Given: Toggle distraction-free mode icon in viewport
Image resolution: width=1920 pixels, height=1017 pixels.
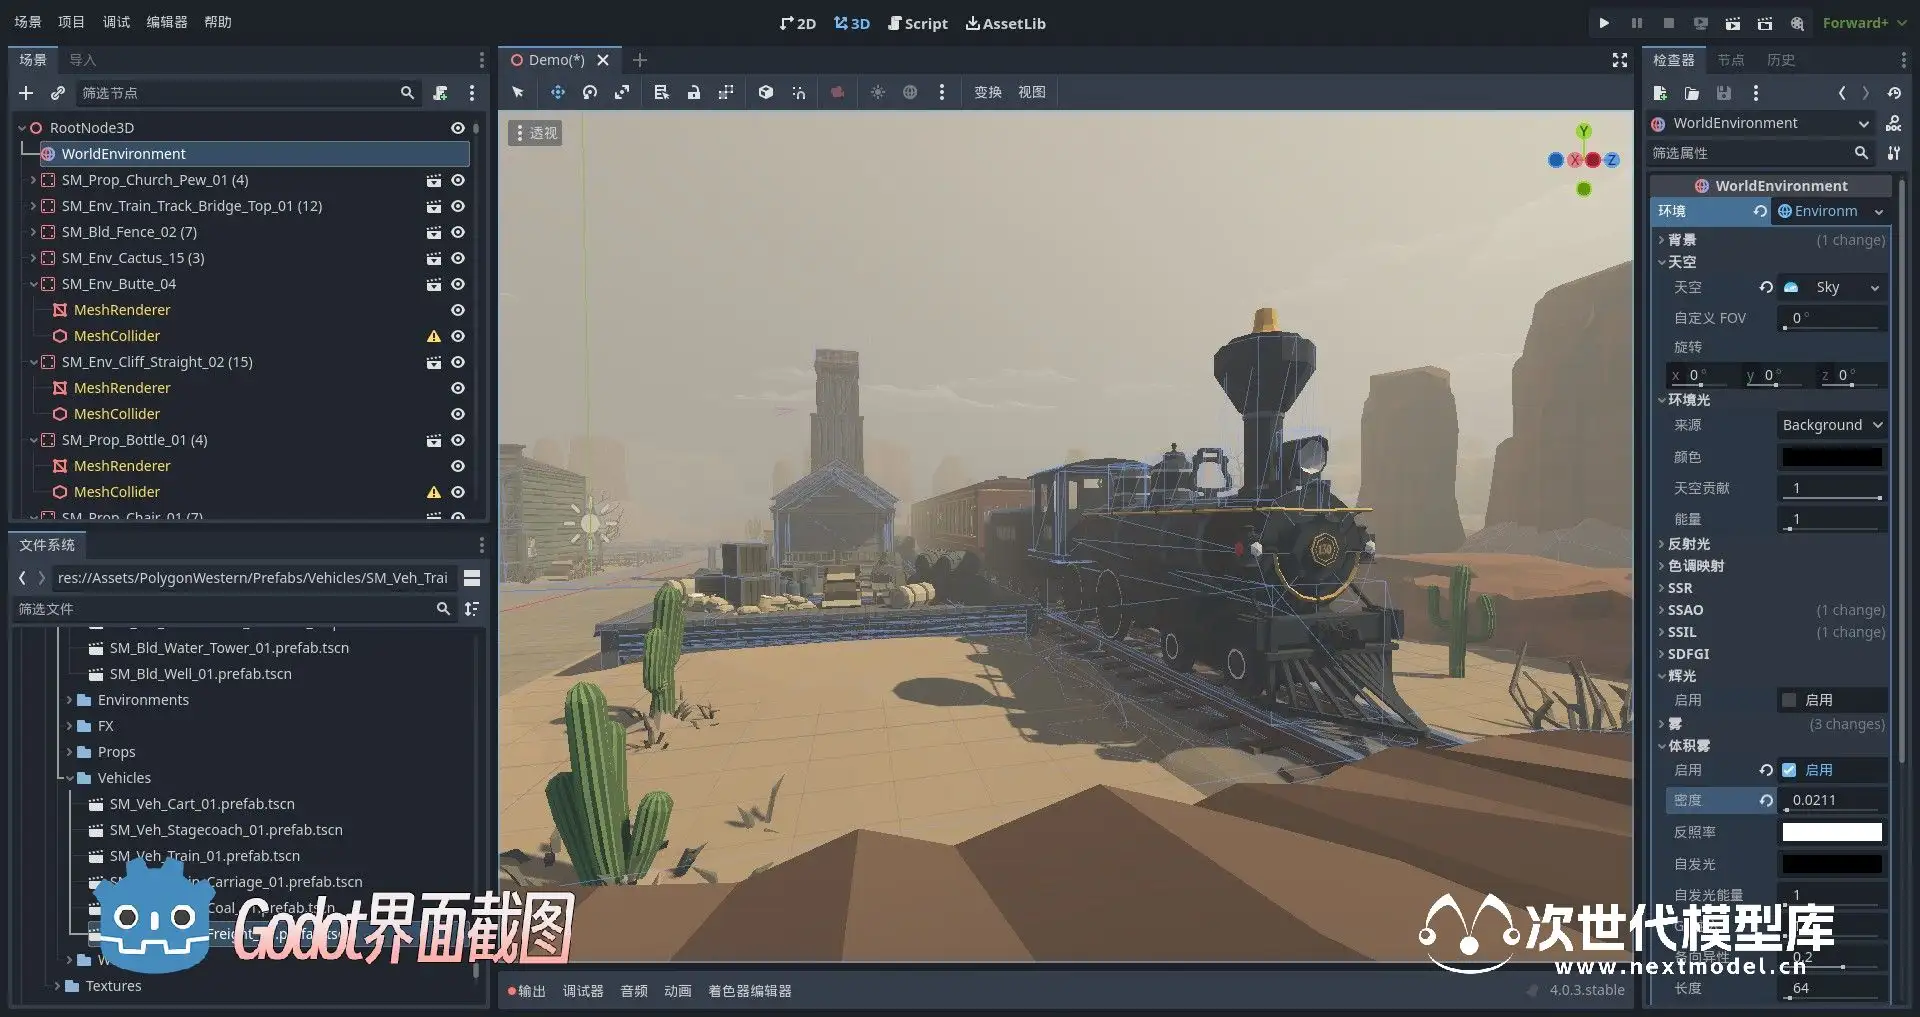Looking at the screenshot, I should (1619, 60).
